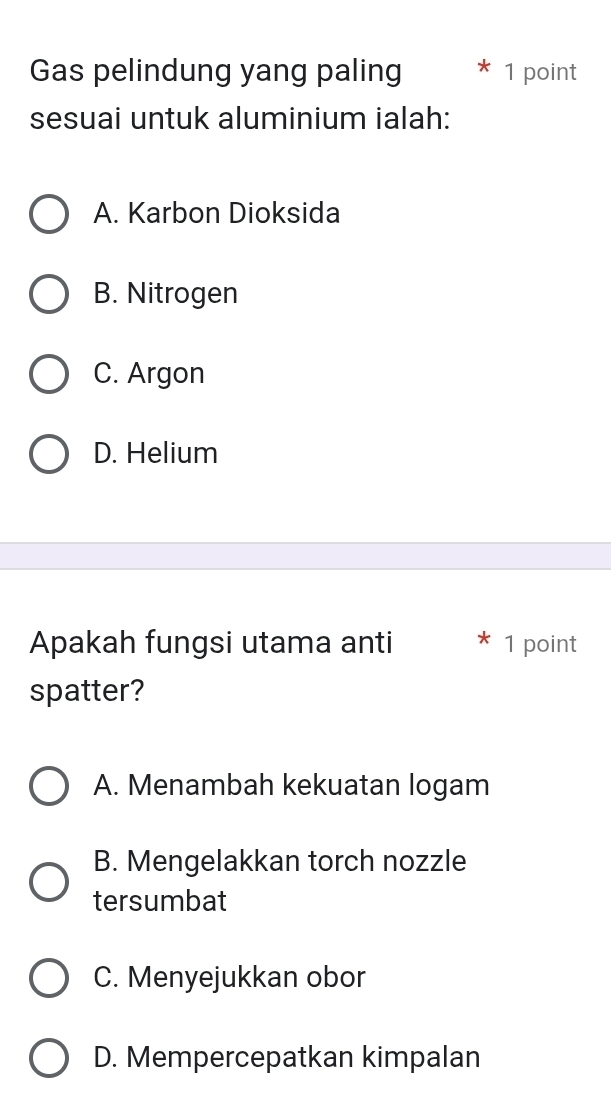
Task: Choose the Nitrogen radio option
Action: (x=49, y=295)
